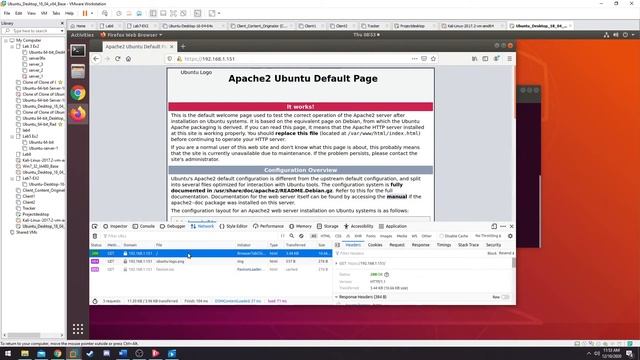Go back in Firefox

(96, 59)
